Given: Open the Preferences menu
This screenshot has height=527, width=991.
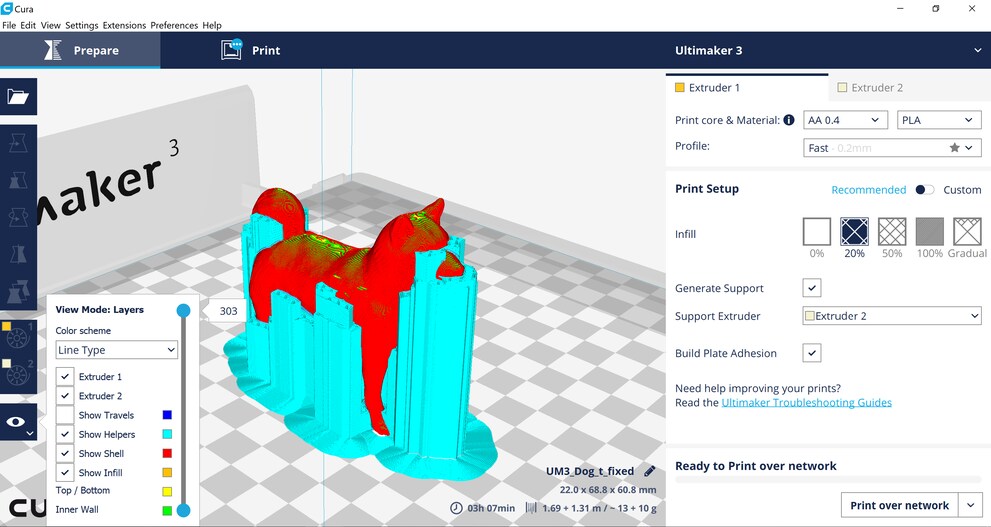Looking at the screenshot, I should tap(174, 25).
